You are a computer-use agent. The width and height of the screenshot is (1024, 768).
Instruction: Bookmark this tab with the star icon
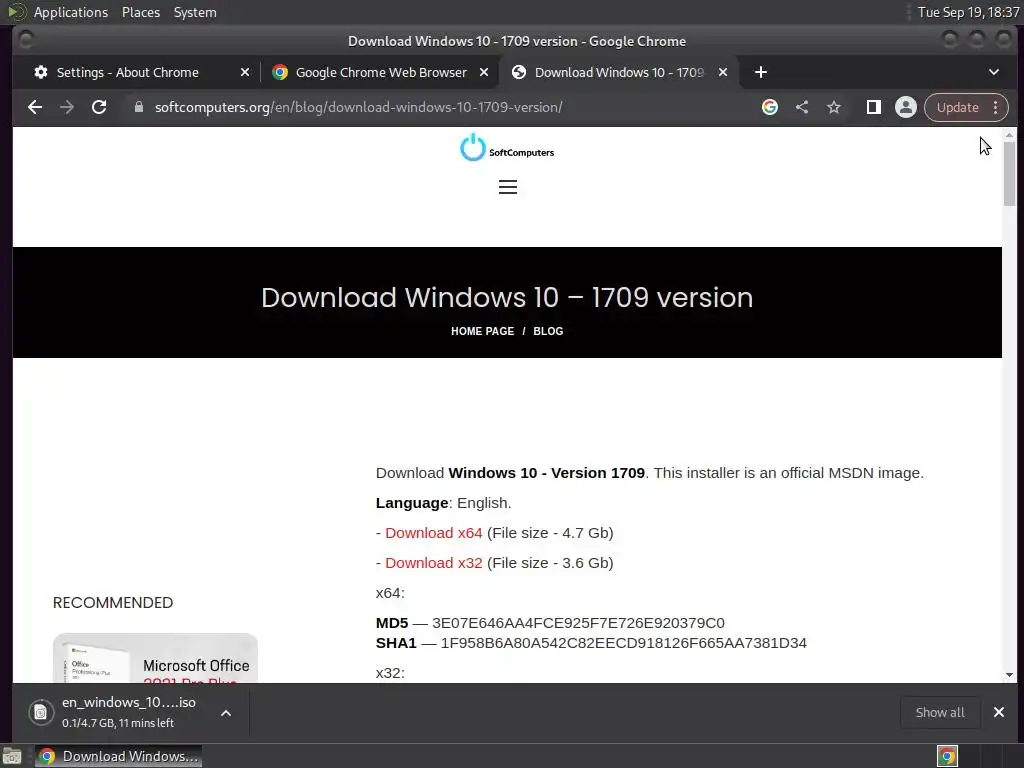pyautogui.click(x=834, y=107)
